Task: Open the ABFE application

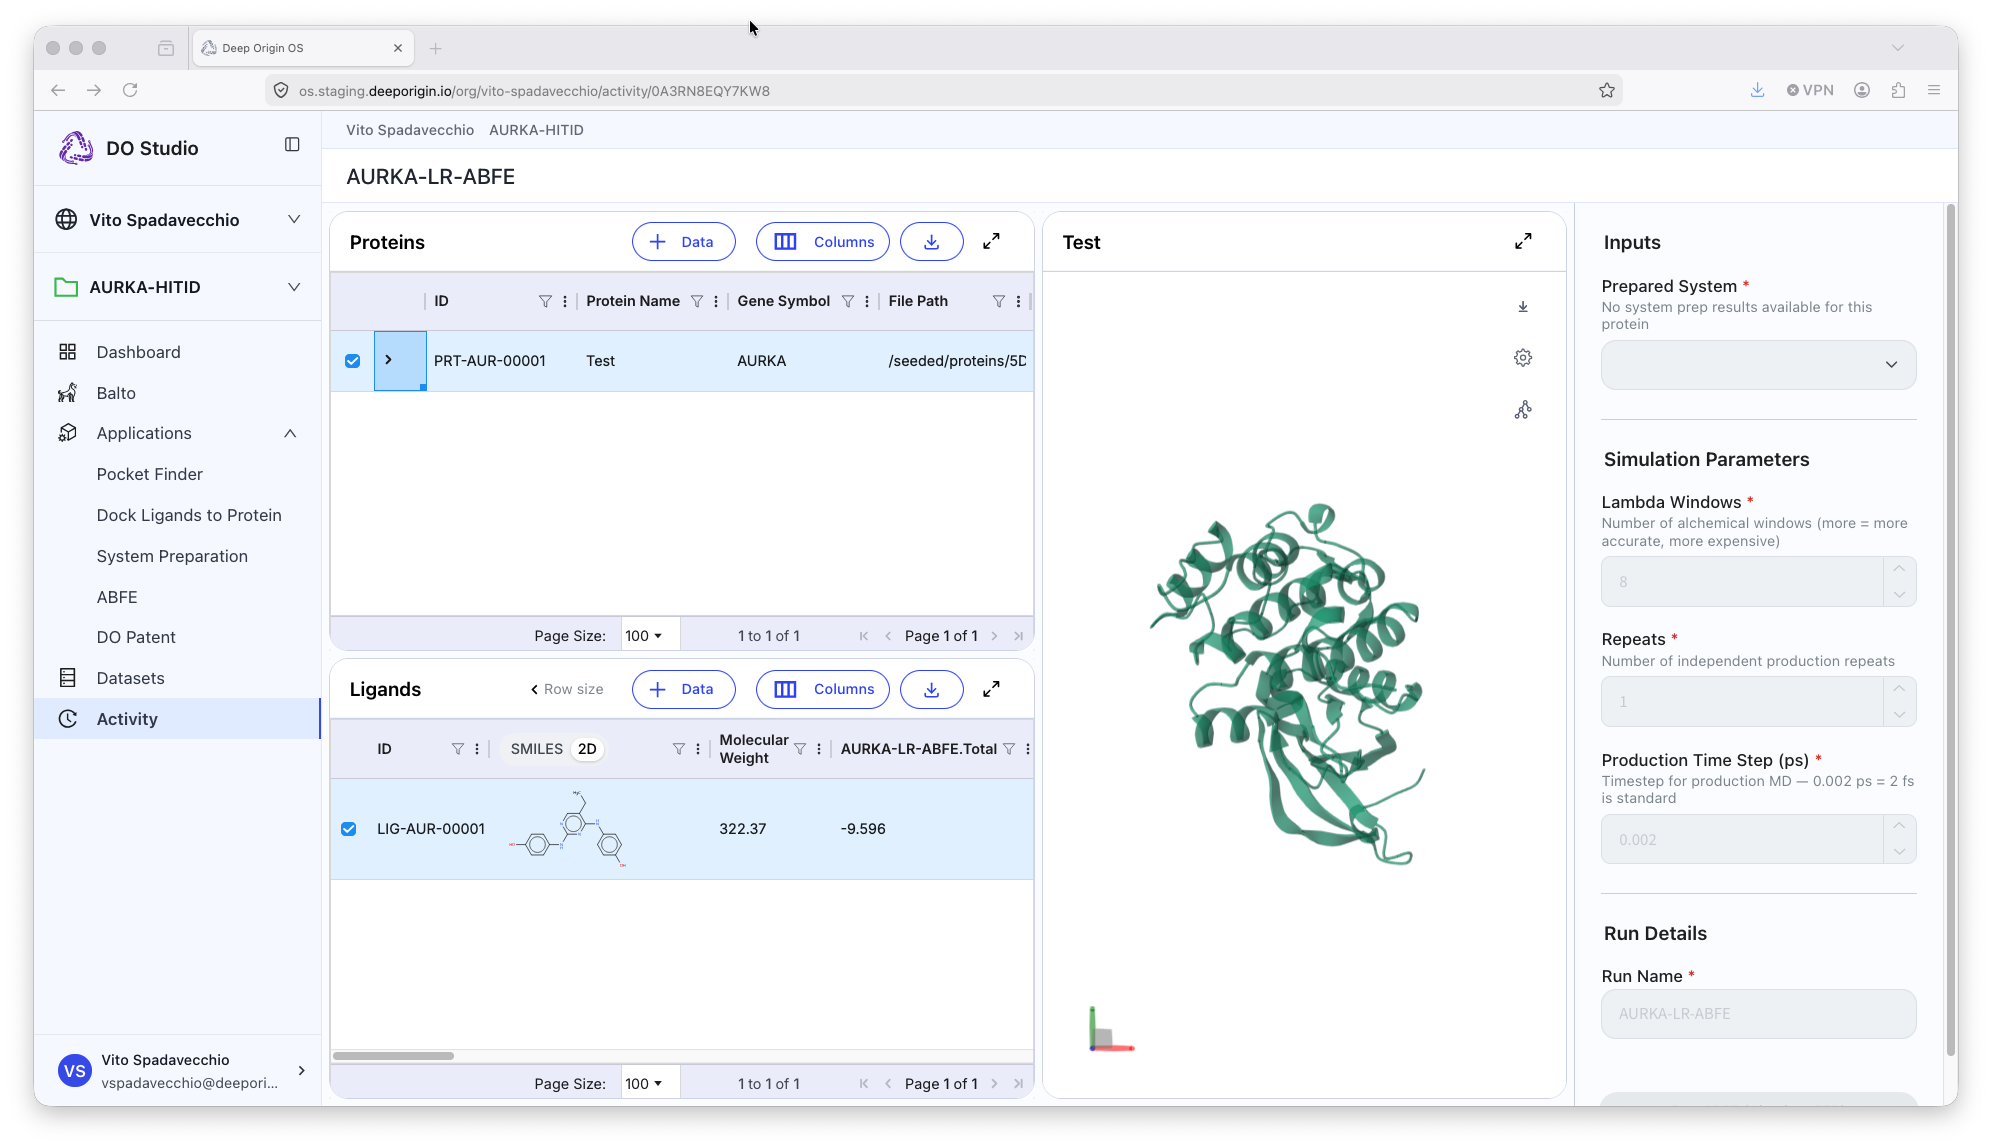Action: 117,597
